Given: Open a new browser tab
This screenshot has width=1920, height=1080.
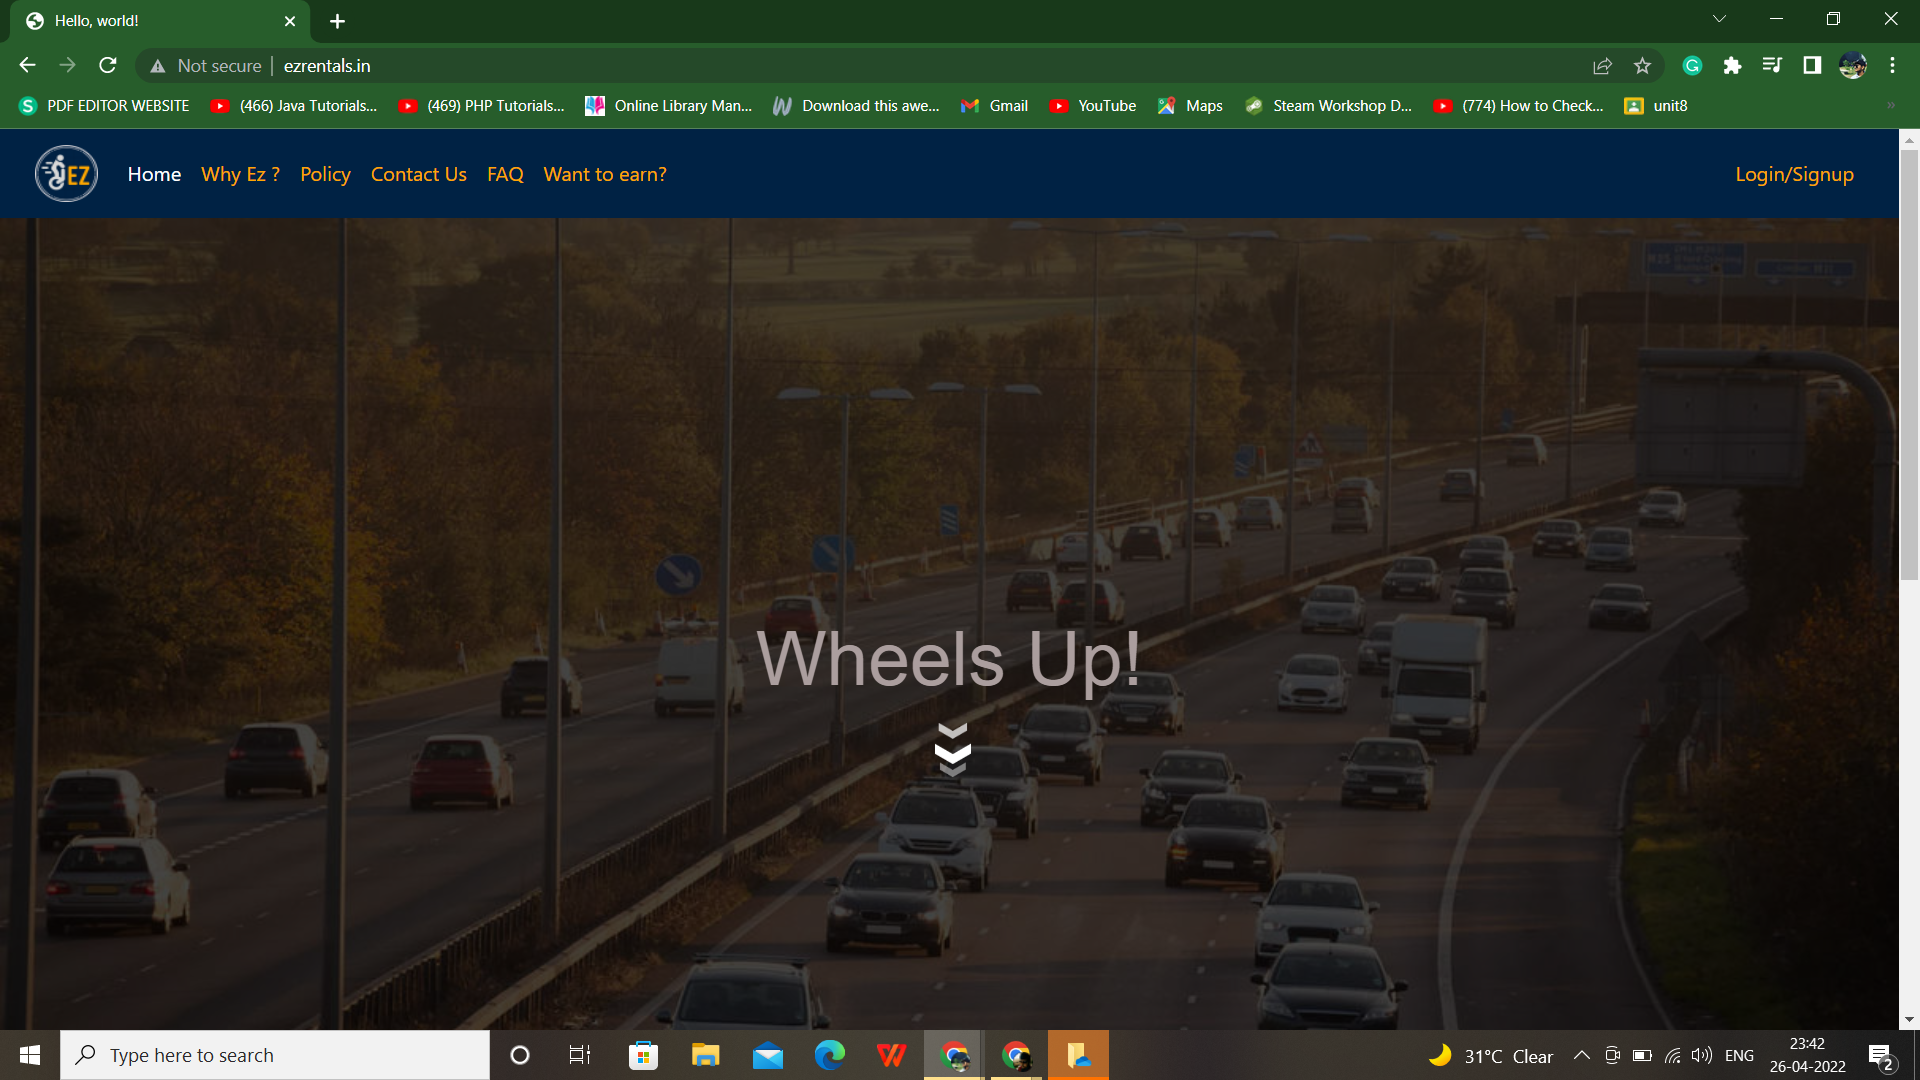Looking at the screenshot, I should tap(337, 21).
